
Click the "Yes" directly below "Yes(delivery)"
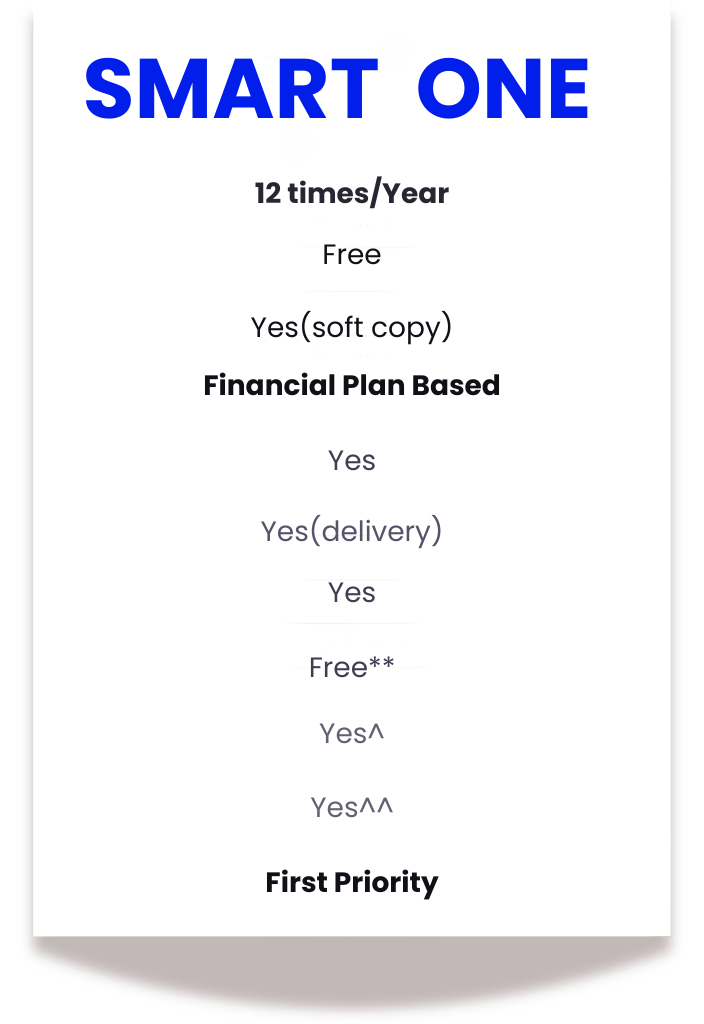coord(352,592)
